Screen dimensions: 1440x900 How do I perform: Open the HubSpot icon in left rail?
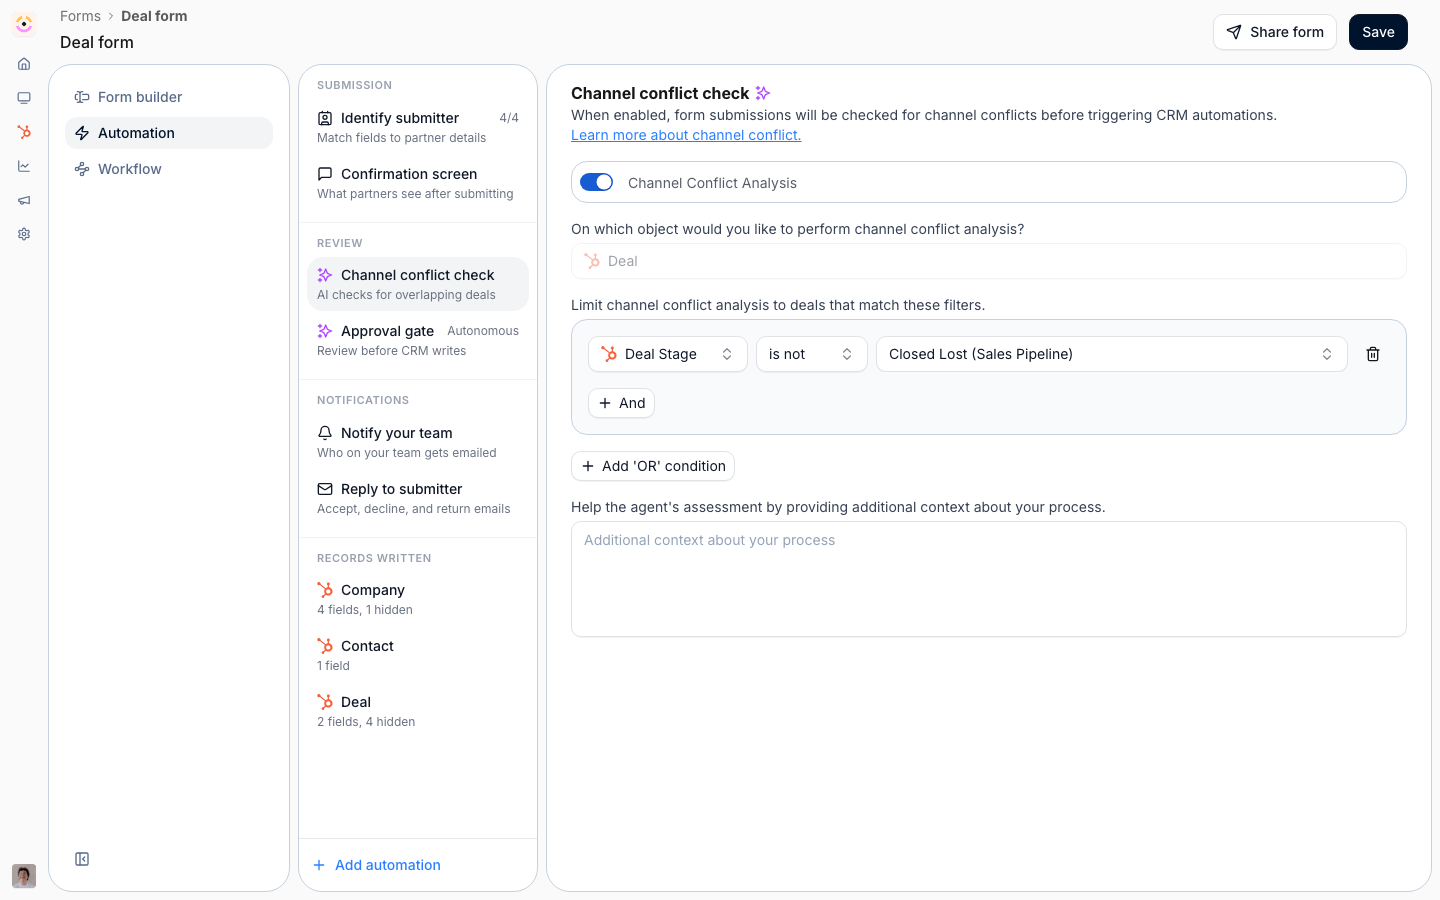pos(24,132)
